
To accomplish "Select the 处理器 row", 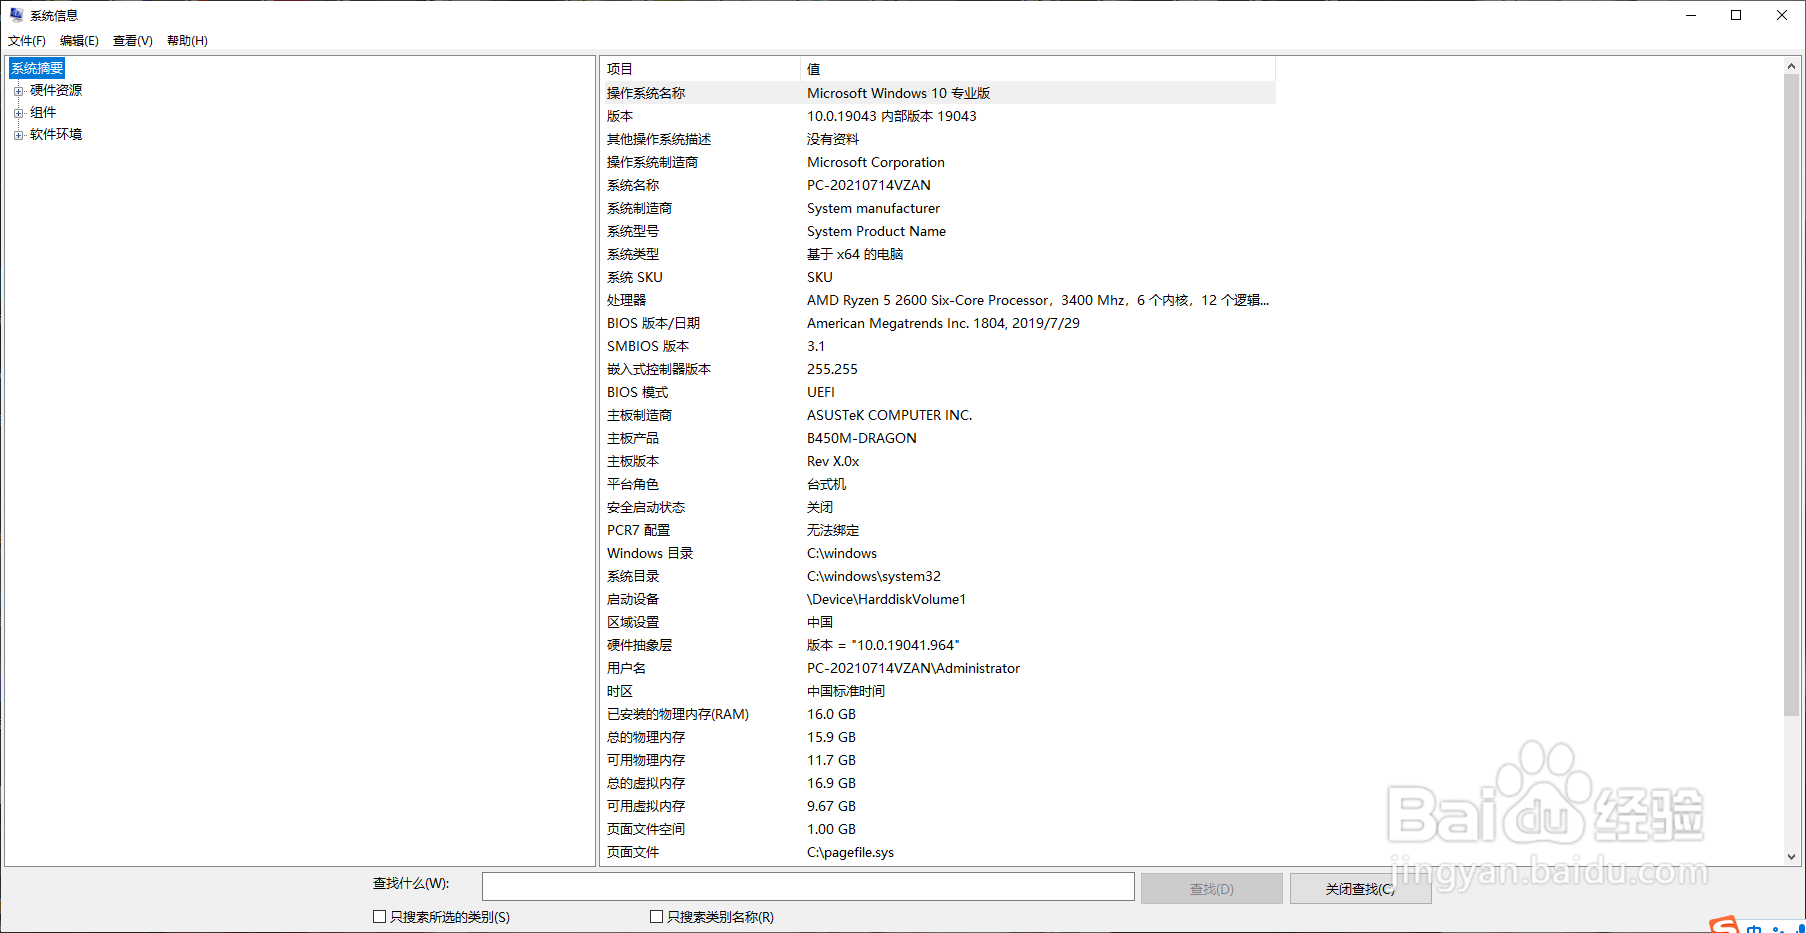I will (938, 300).
